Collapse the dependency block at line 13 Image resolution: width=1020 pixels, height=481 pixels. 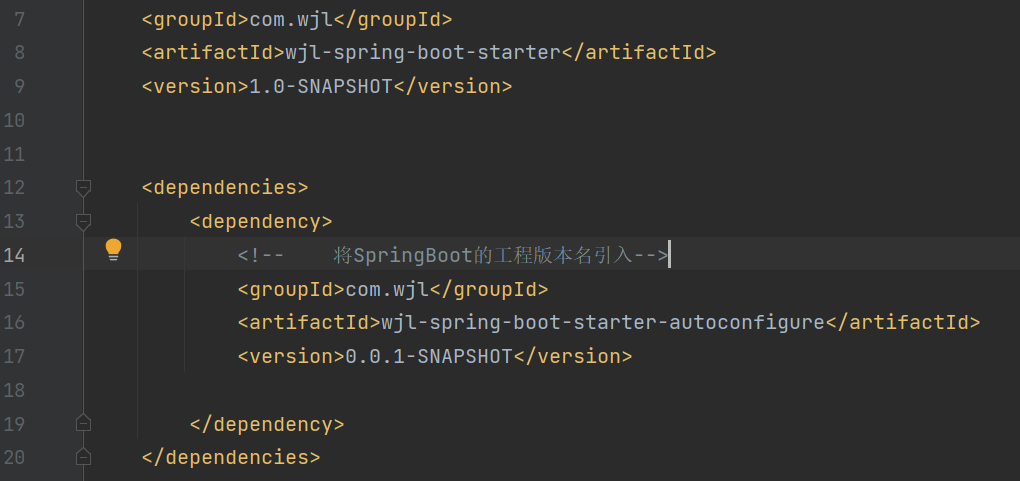click(84, 221)
